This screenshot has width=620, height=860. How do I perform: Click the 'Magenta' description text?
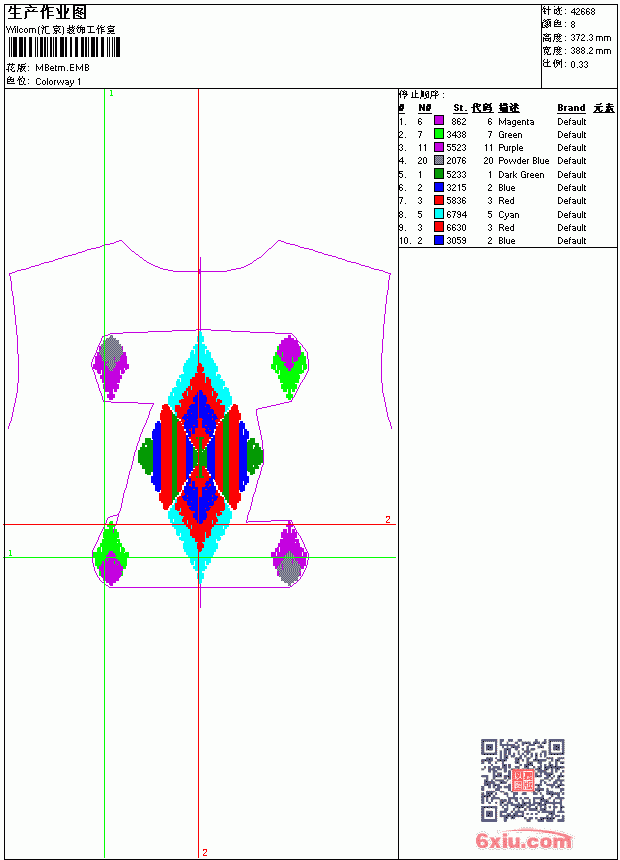[516, 121]
